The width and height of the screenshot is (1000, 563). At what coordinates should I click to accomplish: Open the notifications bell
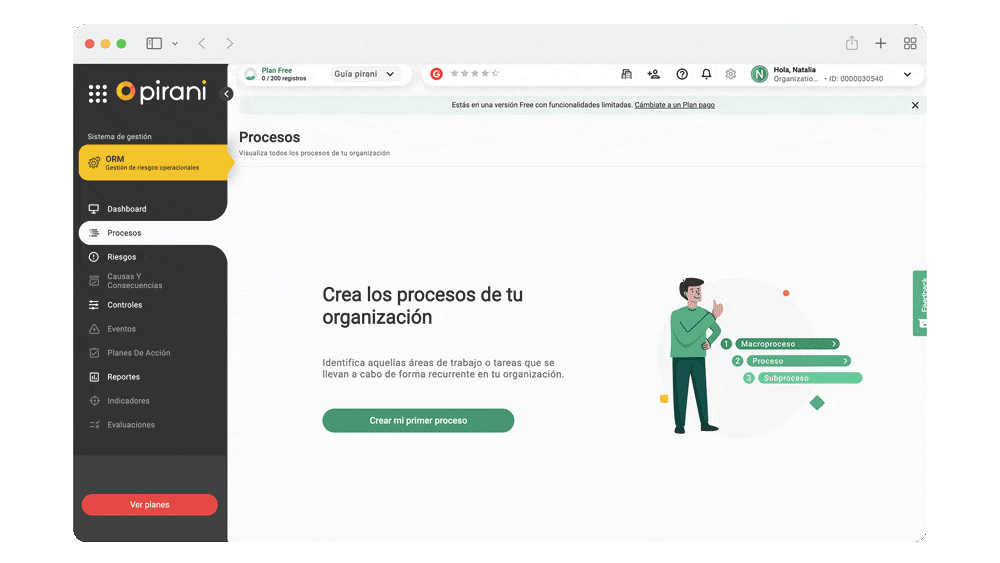[706, 74]
